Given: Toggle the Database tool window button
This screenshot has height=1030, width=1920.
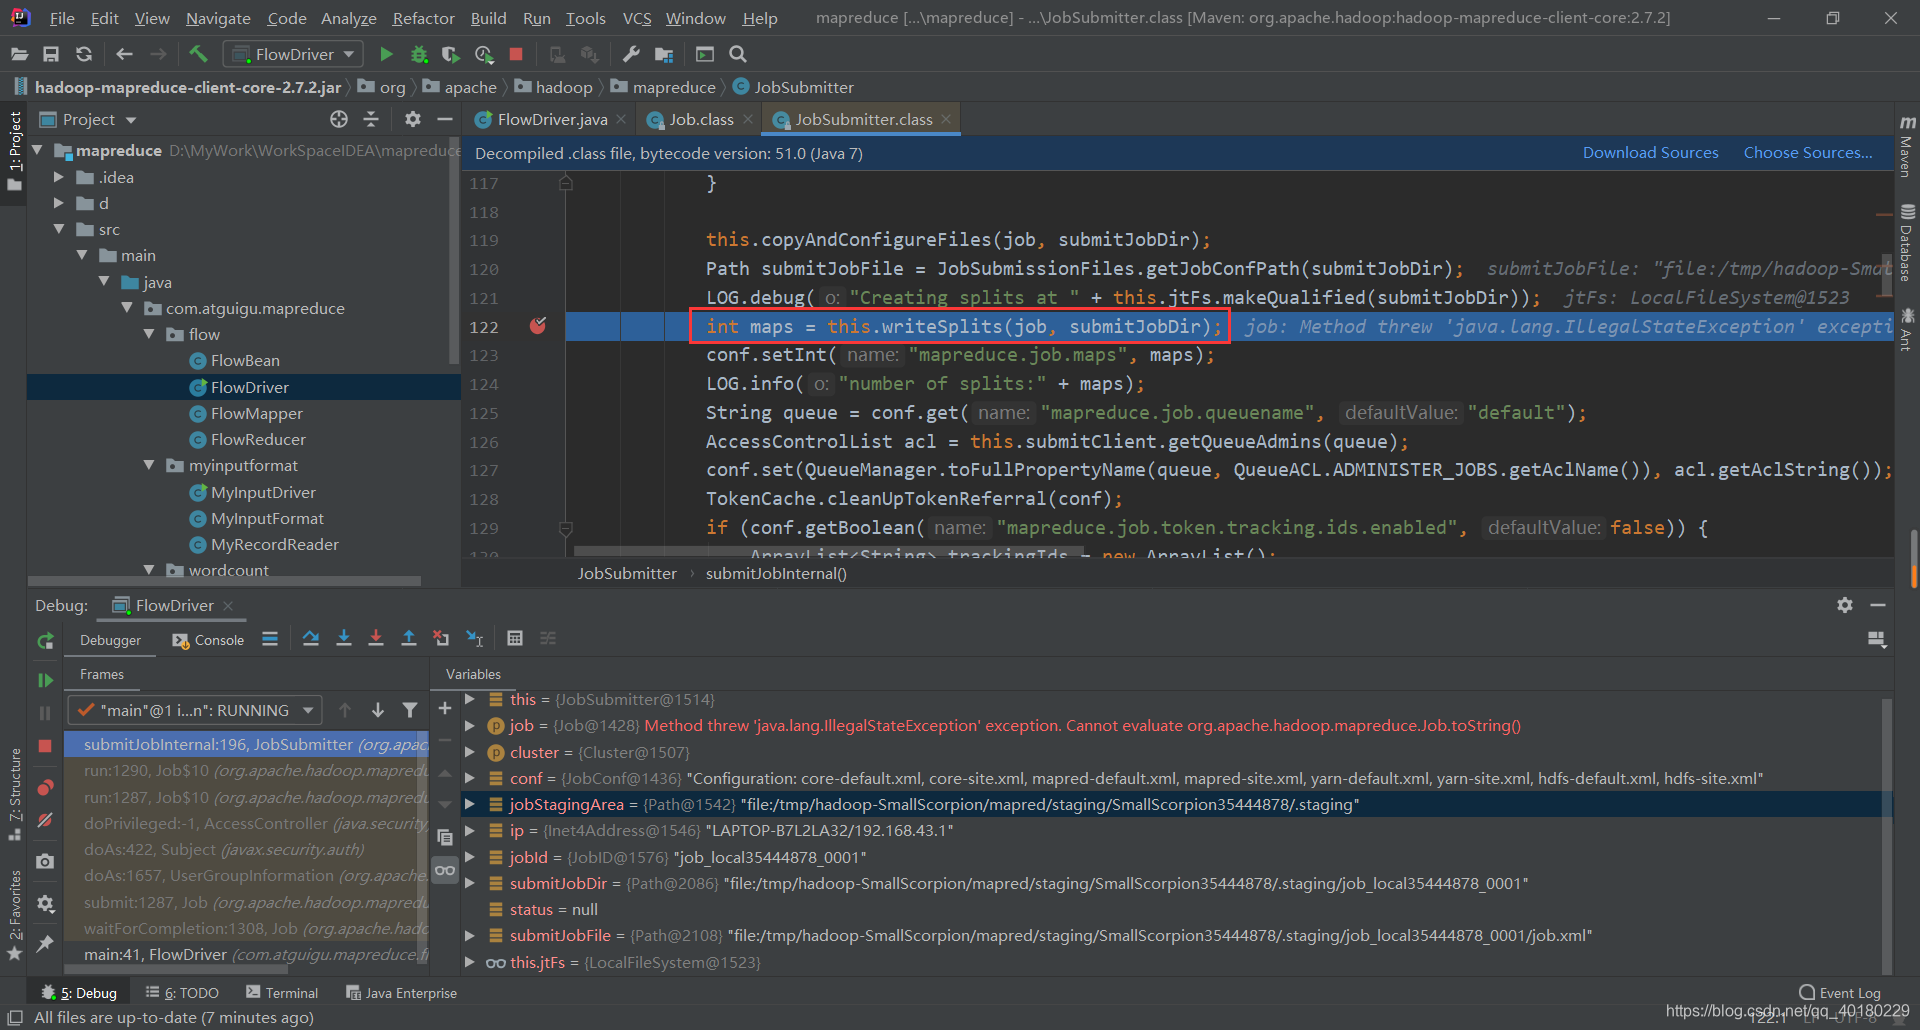Looking at the screenshot, I should click(x=1906, y=243).
